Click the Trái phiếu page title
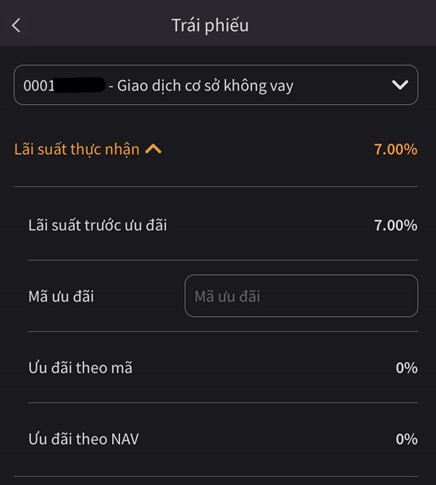This screenshot has height=485, width=436. click(210, 25)
